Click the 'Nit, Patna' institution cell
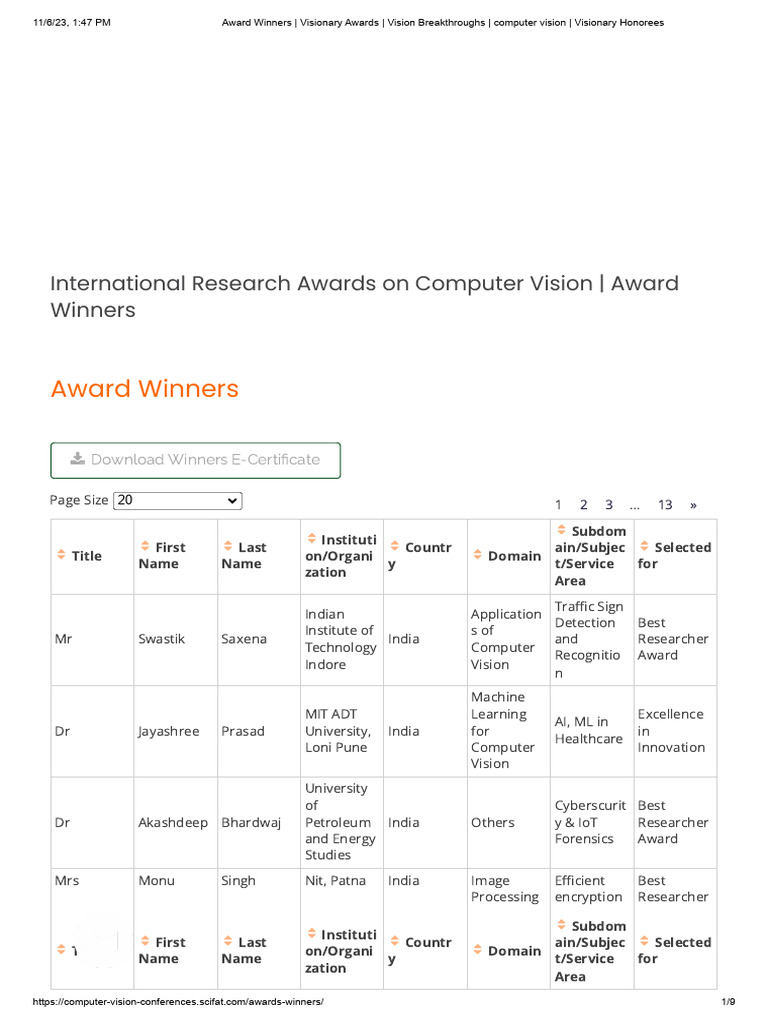Screen dimensions: 768x1024 336,881
